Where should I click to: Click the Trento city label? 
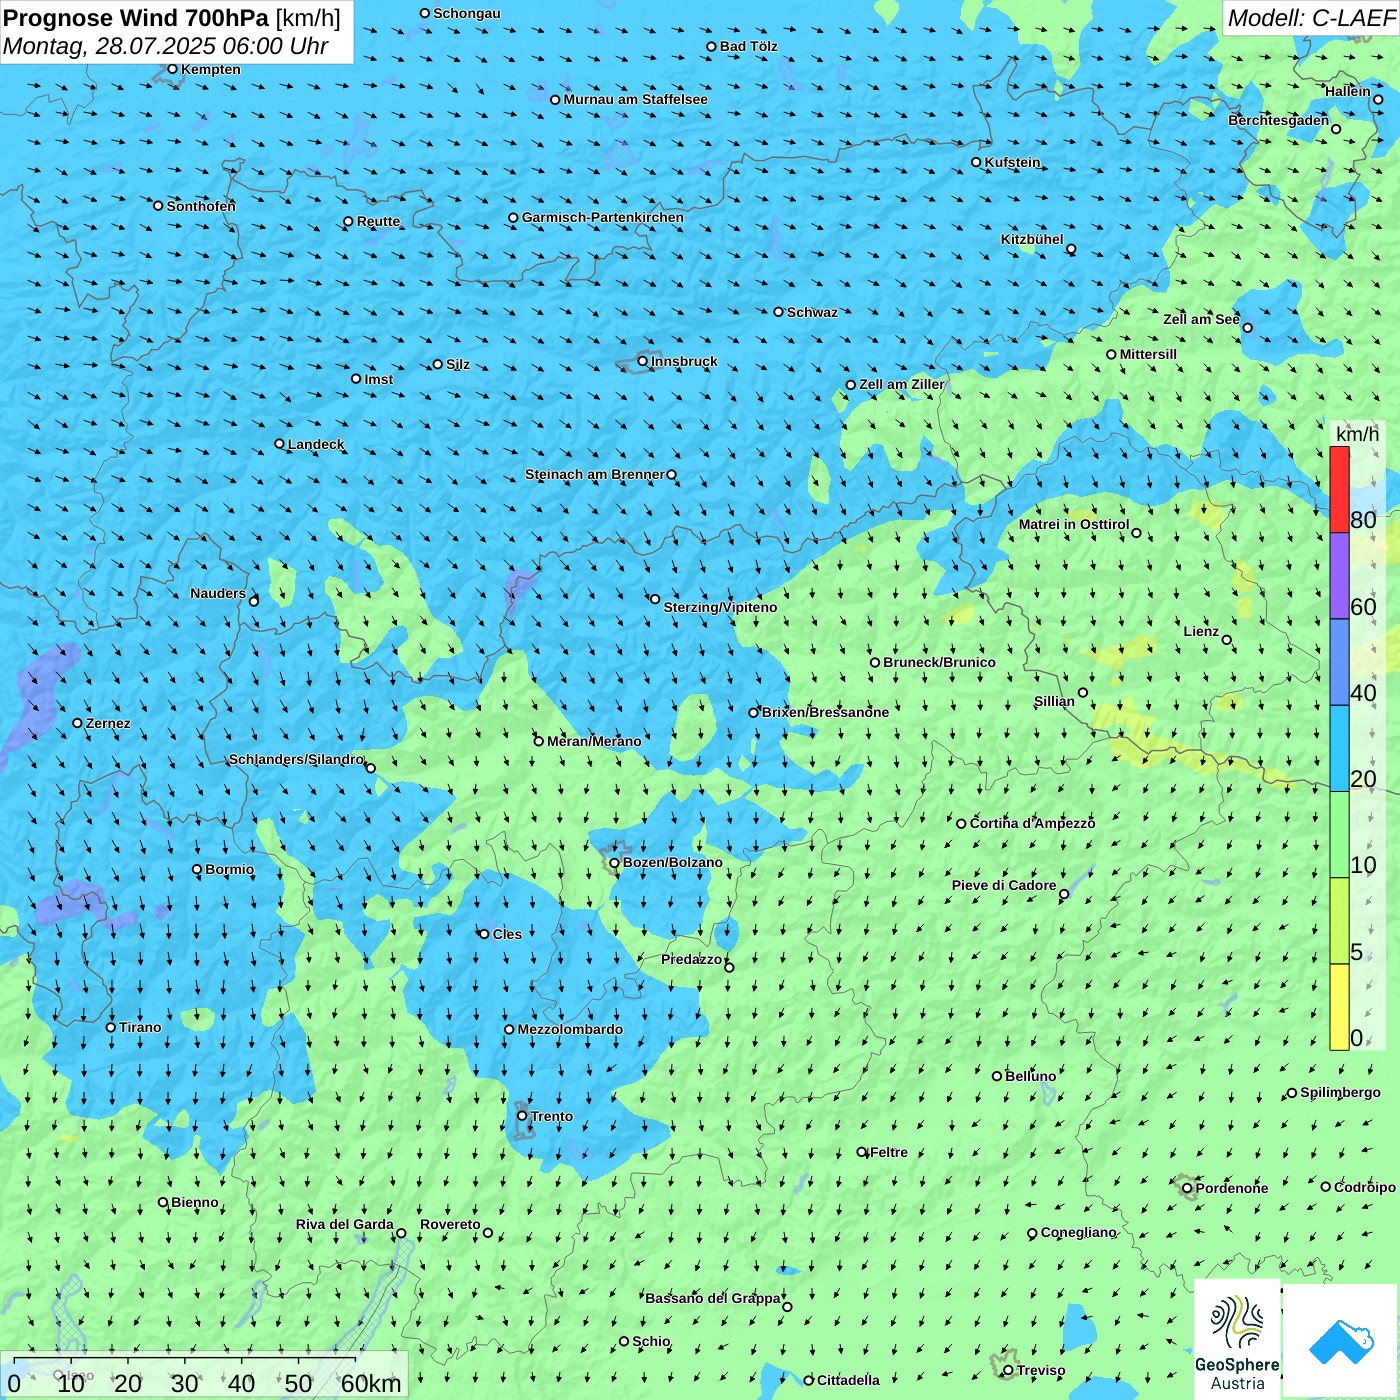click(x=552, y=1116)
